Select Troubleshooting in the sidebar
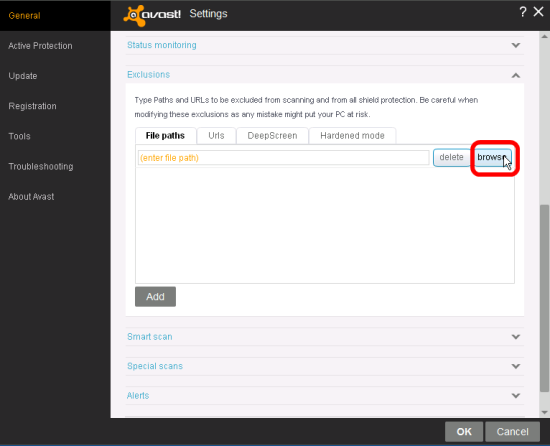Viewport: 550px width, 446px height. [41, 166]
